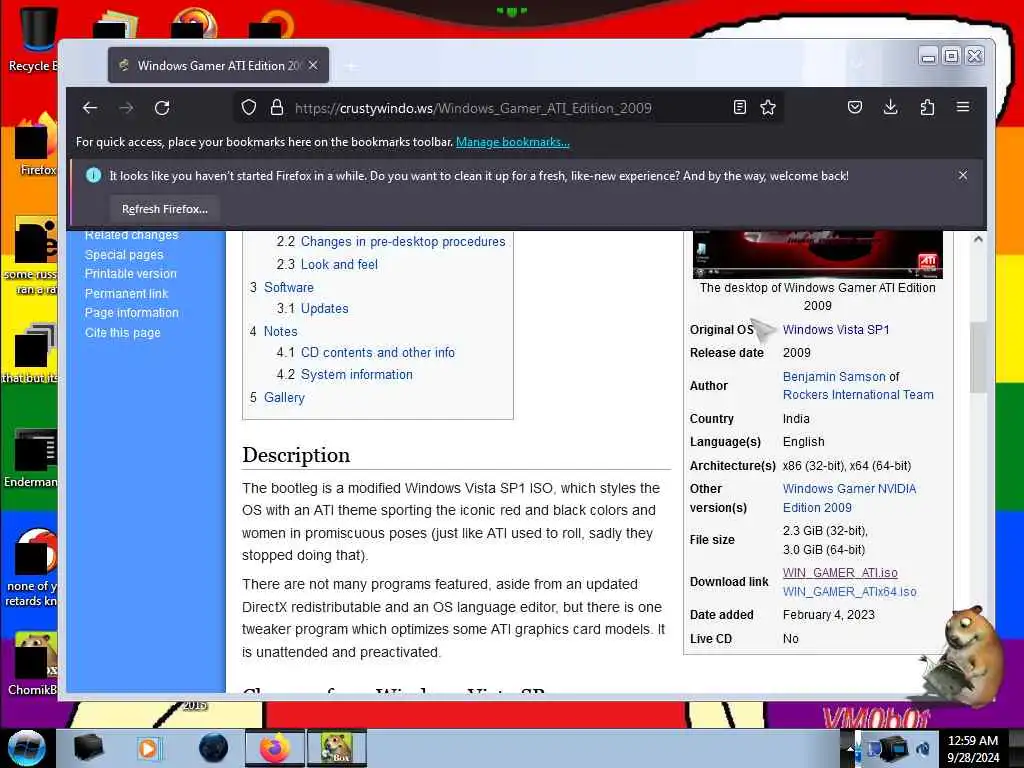
Task: Open a new tab
Action: [x=351, y=66]
